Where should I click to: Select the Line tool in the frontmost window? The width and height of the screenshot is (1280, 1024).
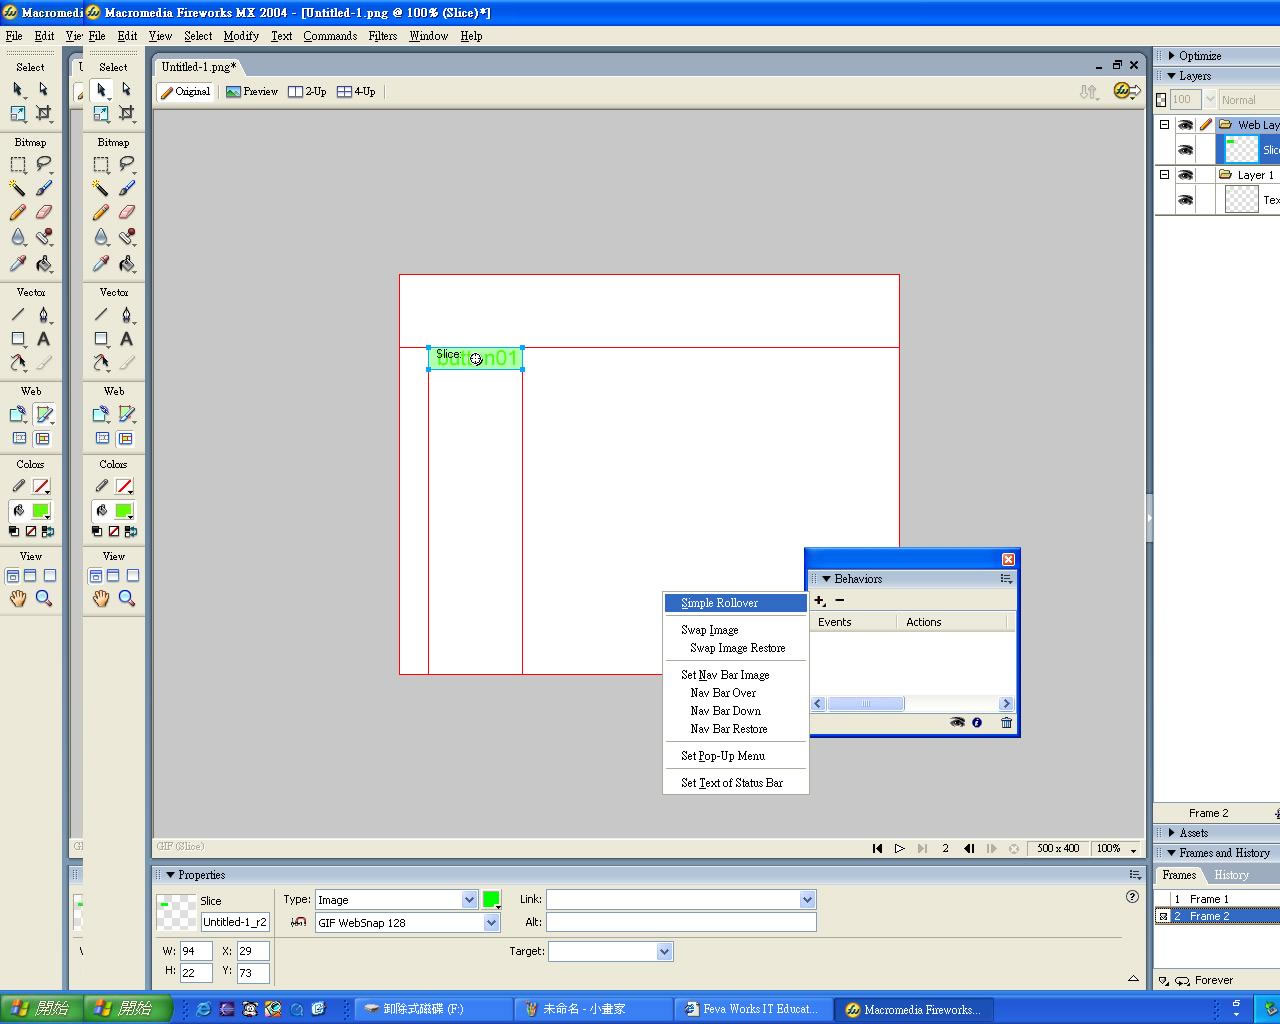101,315
